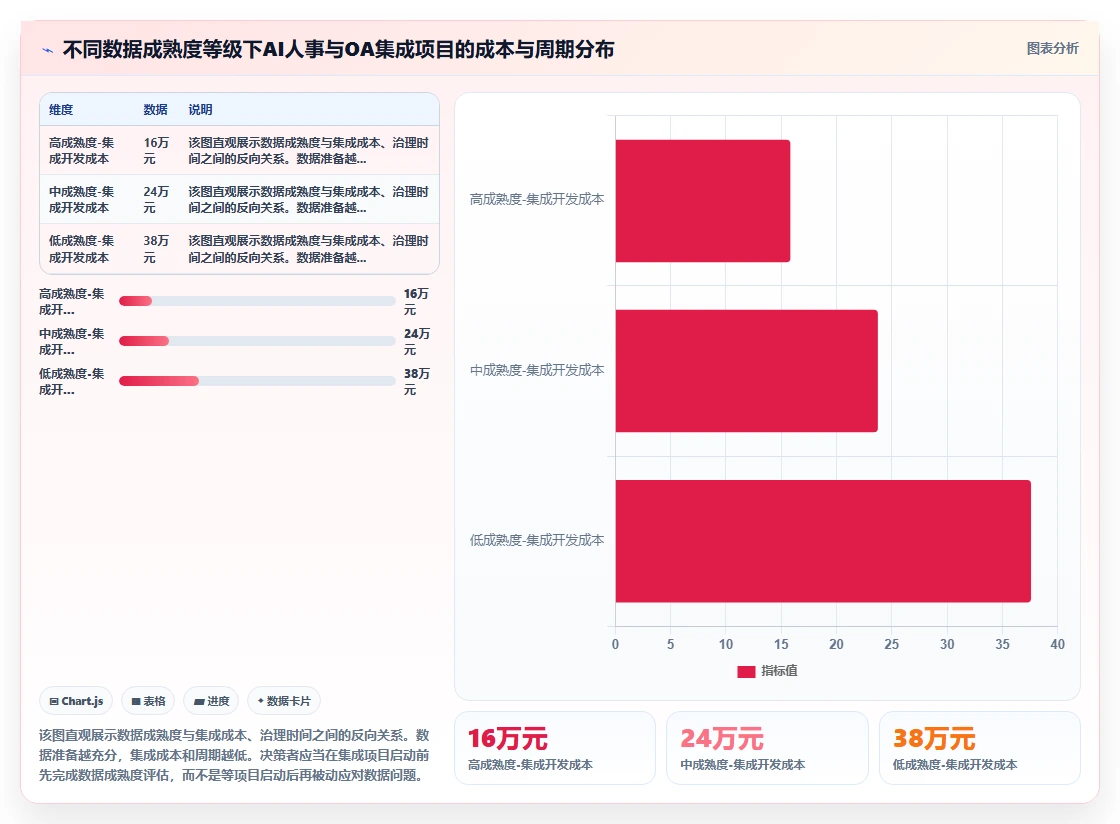This screenshot has width=1120, height=824.
Task: Click the 高成熟度 progress bar showing 16万元
Action: click(x=257, y=301)
